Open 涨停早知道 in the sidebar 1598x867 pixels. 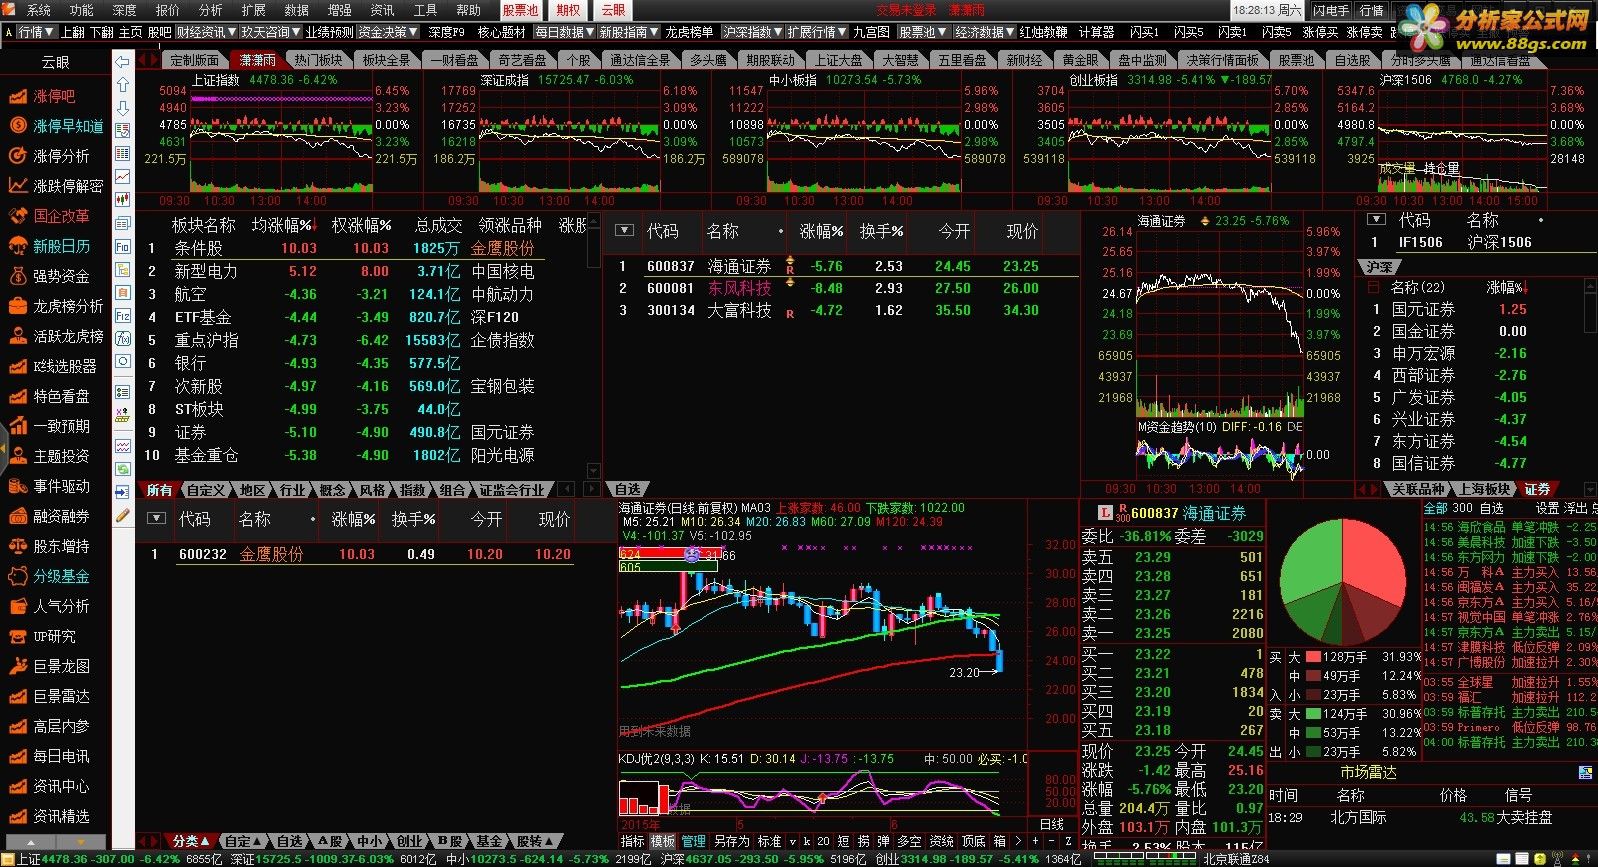coord(55,126)
